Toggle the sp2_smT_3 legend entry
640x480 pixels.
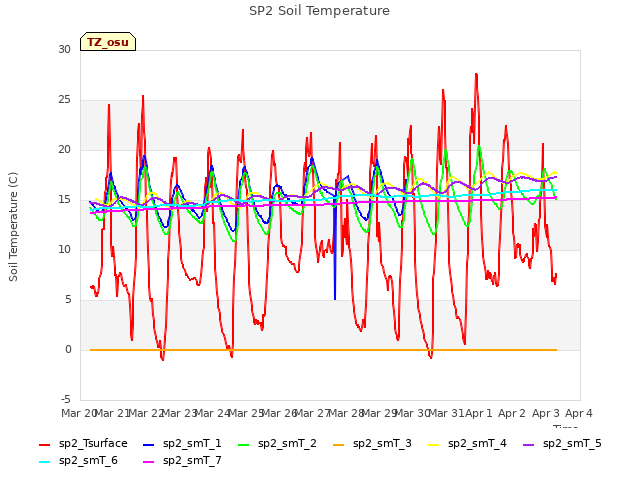pos(372,444)
